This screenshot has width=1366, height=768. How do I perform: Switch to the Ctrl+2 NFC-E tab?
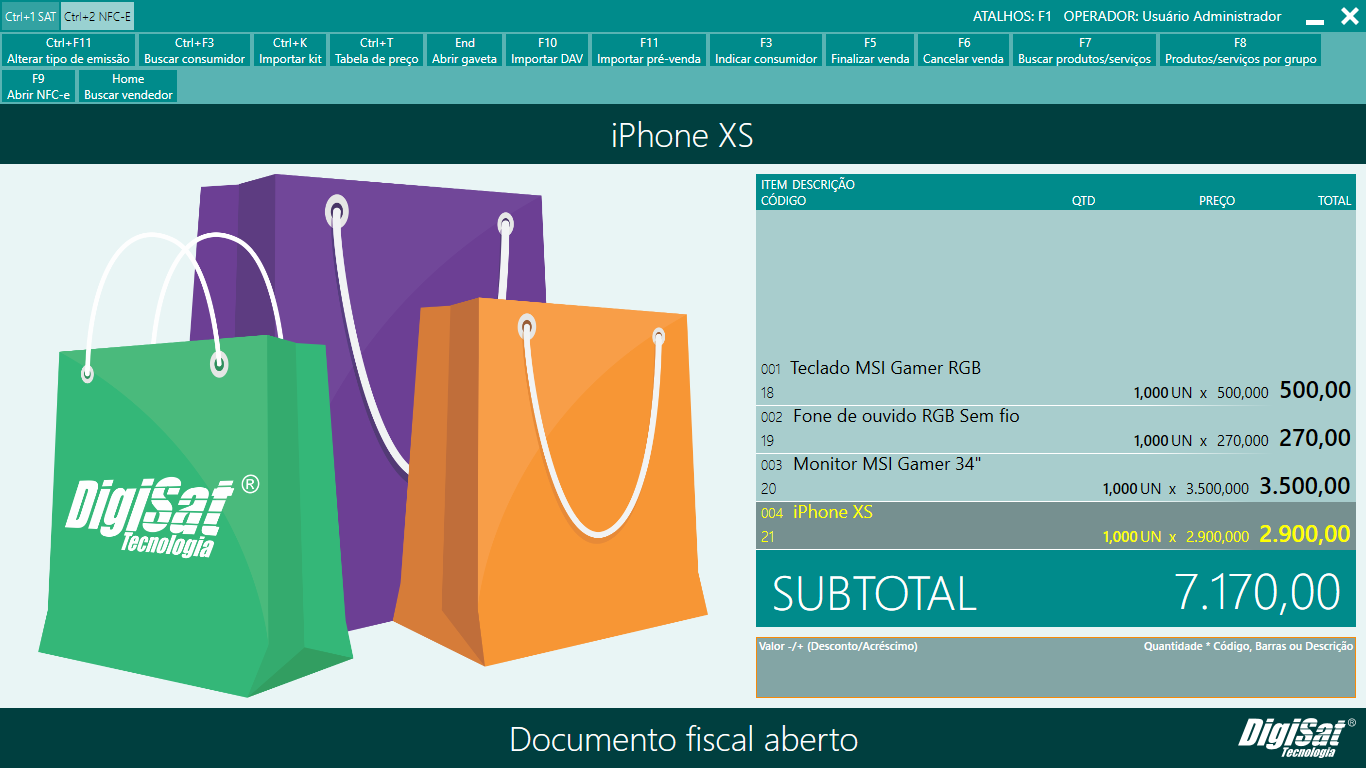pyautogui.click(x=98, y=16)
